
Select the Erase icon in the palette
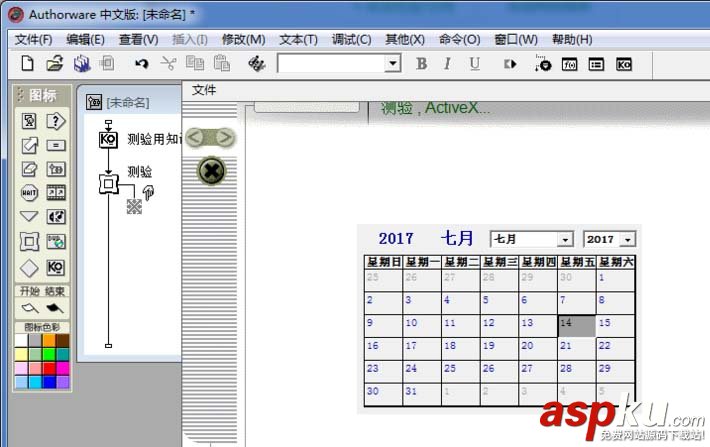[x=29, y=169]
